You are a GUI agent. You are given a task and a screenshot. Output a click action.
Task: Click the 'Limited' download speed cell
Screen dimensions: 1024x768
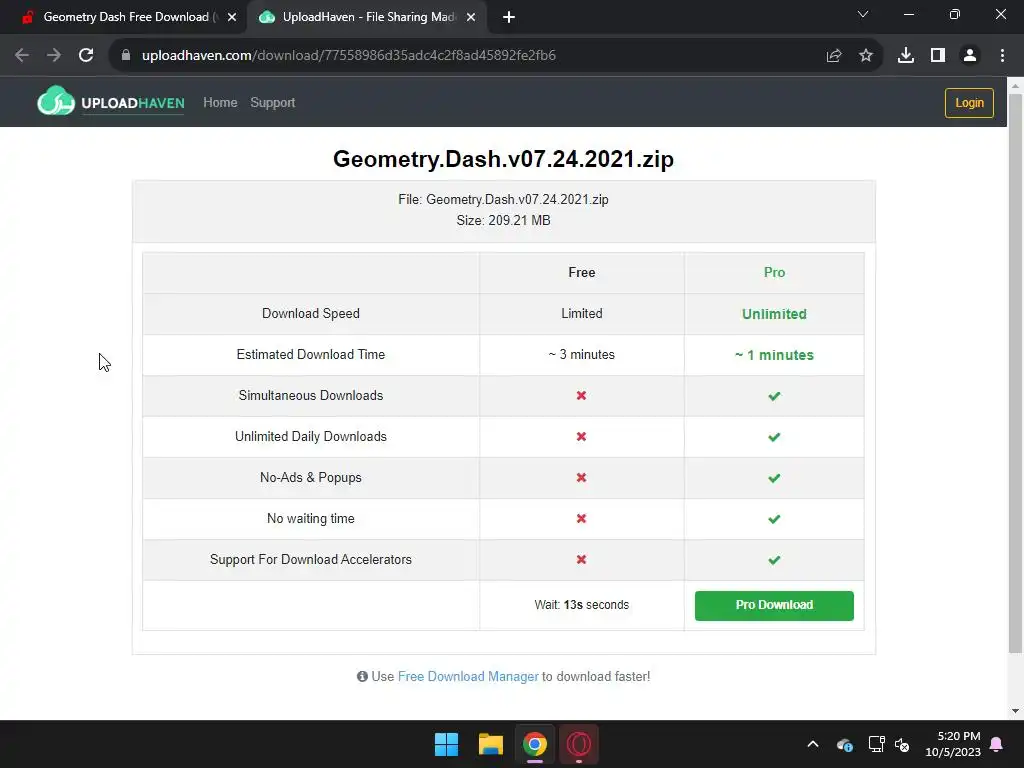click(581, 313)
